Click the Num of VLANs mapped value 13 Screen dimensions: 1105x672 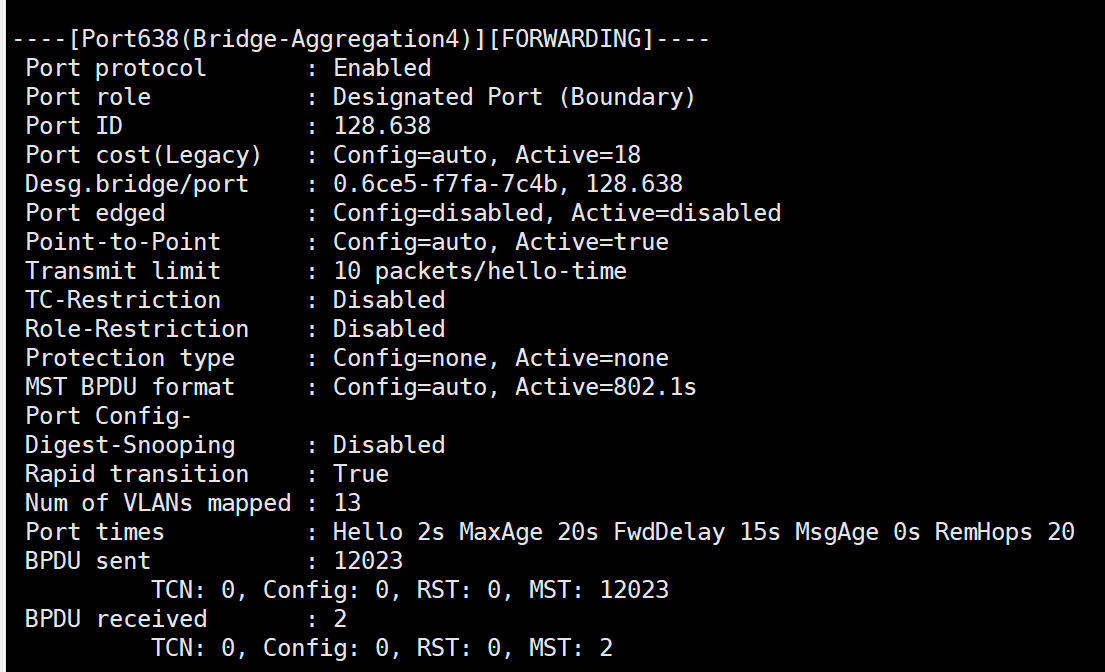(347, 503)
